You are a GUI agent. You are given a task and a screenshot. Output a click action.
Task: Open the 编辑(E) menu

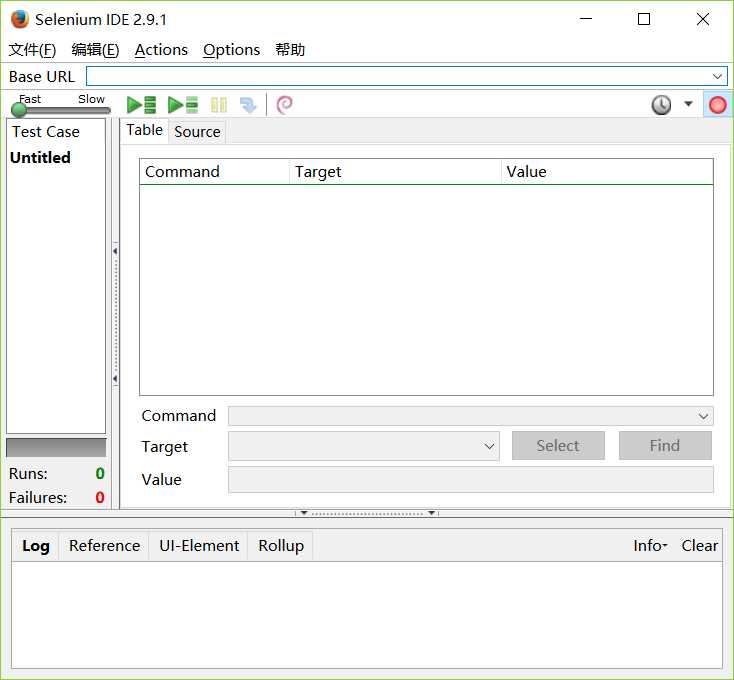pos(95,50)
